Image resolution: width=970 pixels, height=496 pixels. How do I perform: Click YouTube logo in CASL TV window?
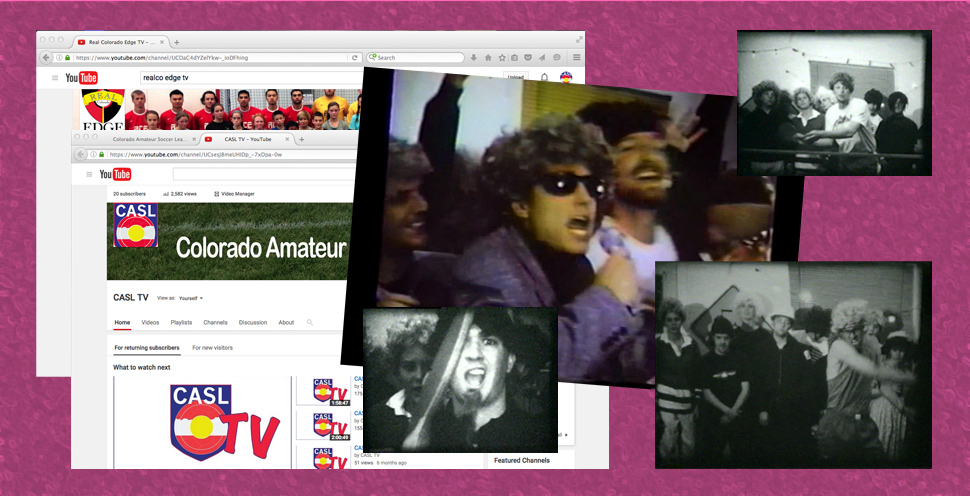tap(116, 174)
